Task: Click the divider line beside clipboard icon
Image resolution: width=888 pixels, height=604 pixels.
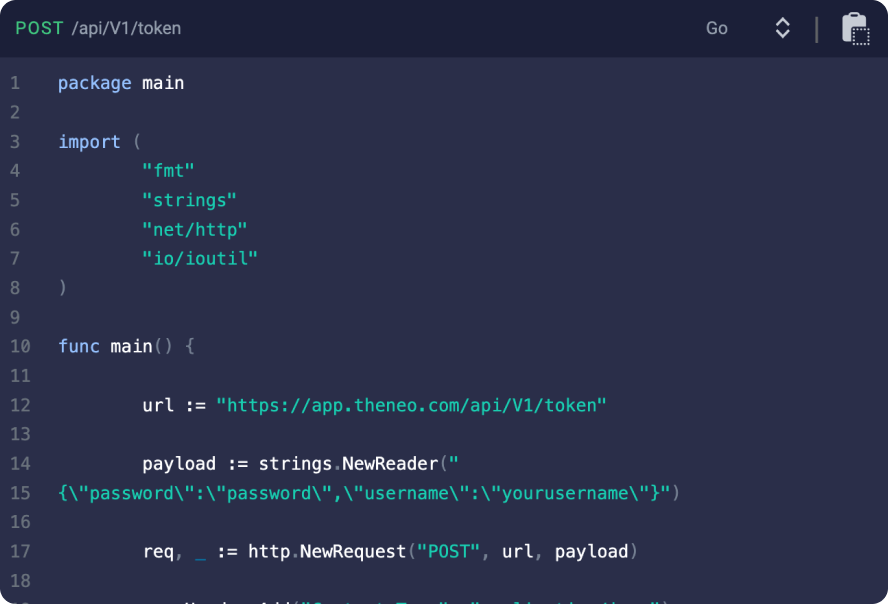Action: (x=817, y=28)
